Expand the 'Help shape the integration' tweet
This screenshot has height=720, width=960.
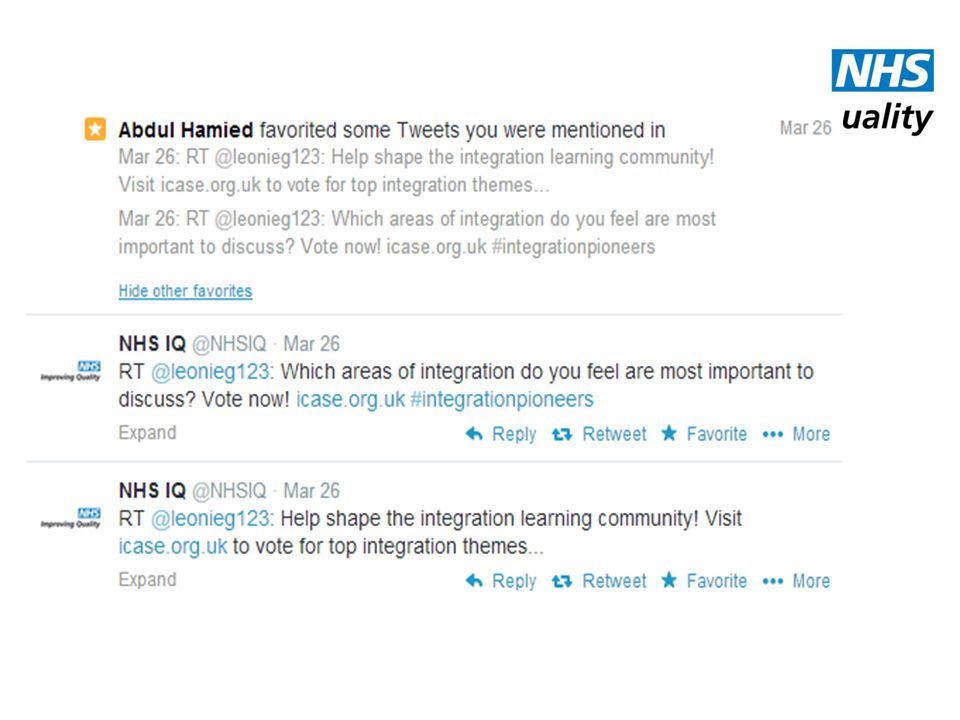click(x=148, y=580)
